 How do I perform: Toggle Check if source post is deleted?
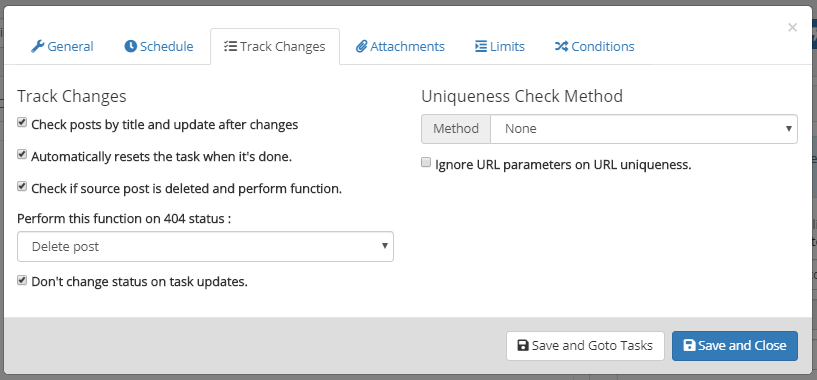tap(22, 187)
